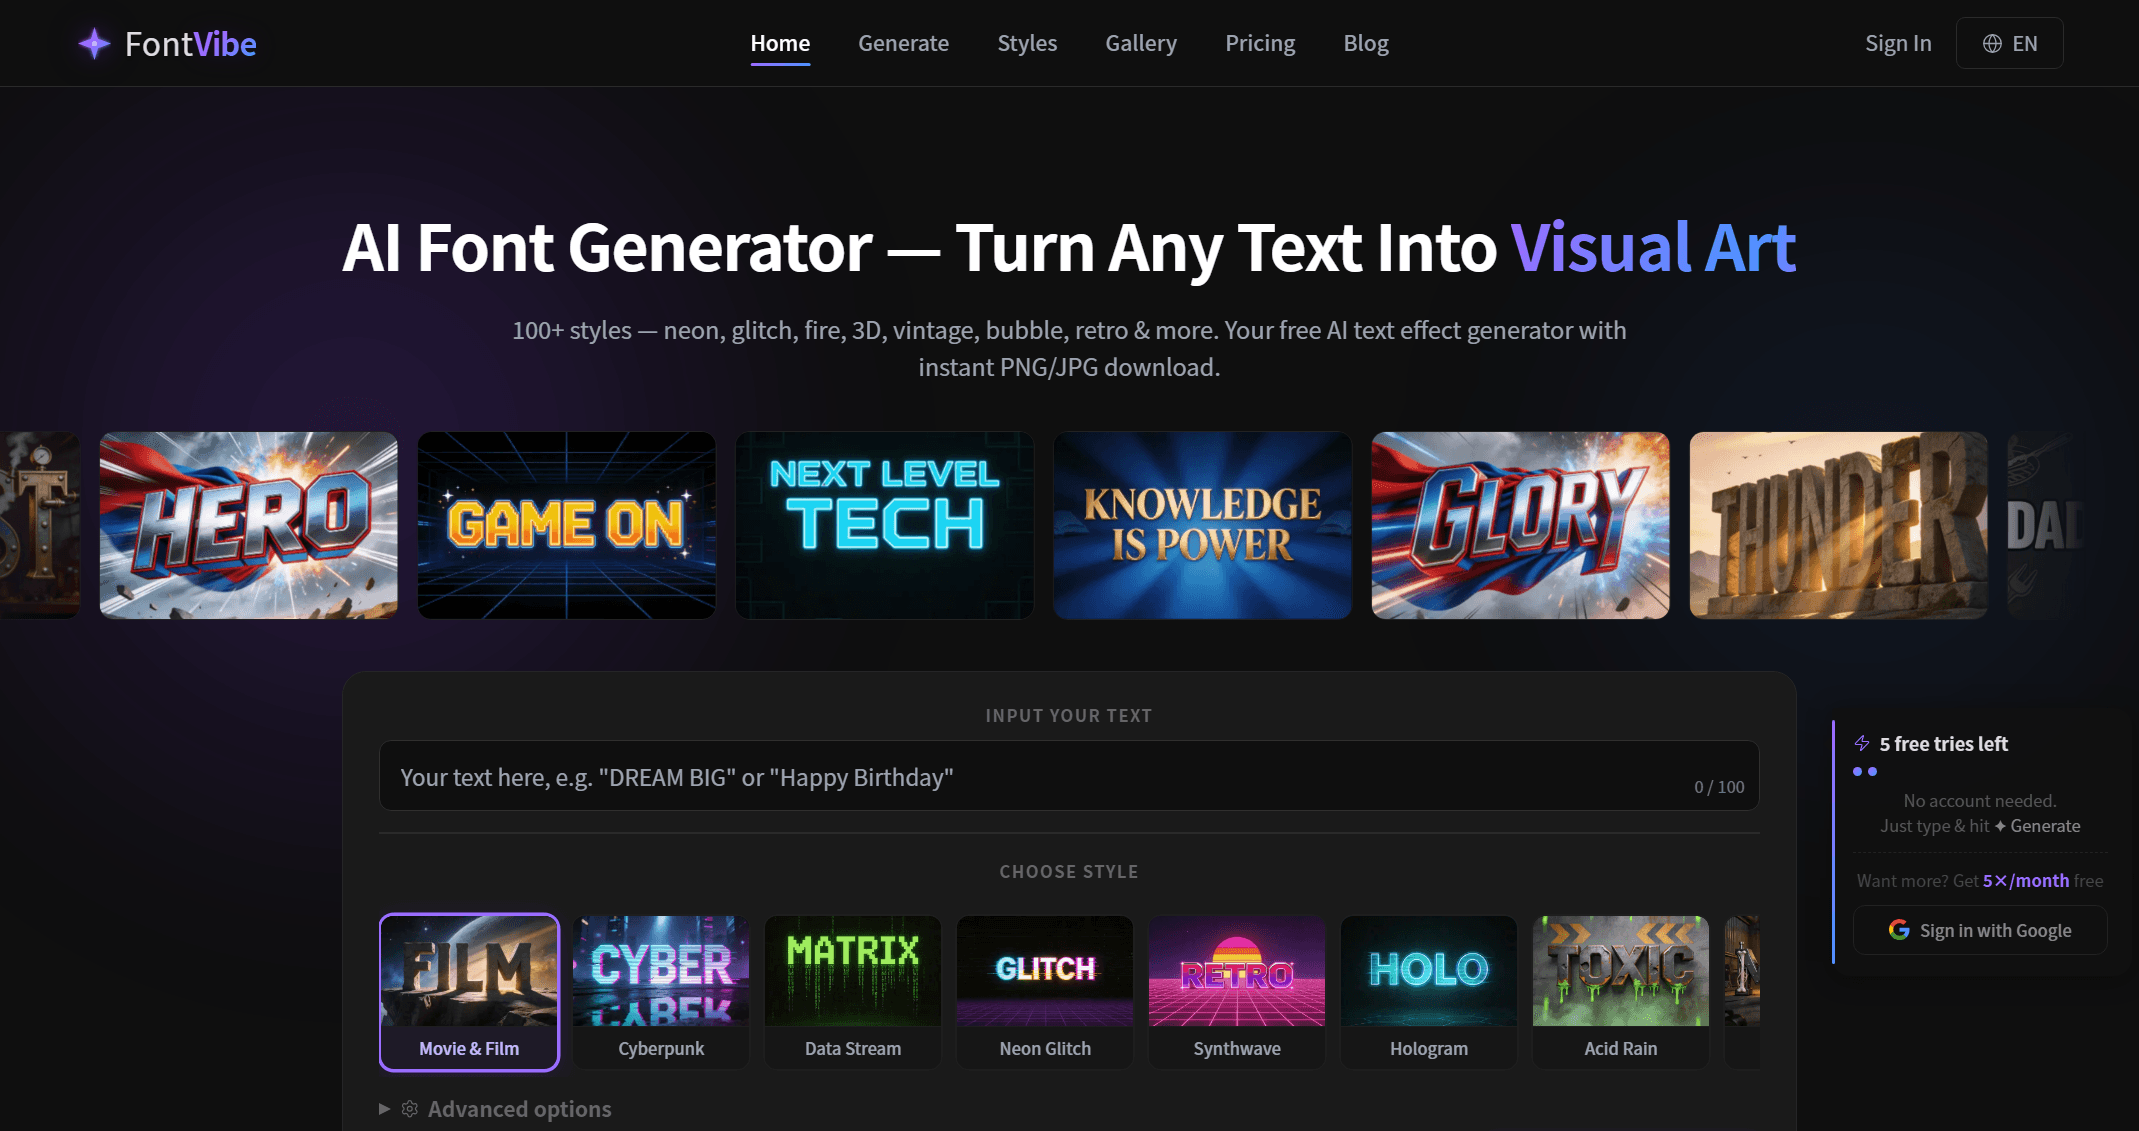The image size is (2139, 1131).
Task: Open the EN language dropdown
Action: [x=2010, y=43]
